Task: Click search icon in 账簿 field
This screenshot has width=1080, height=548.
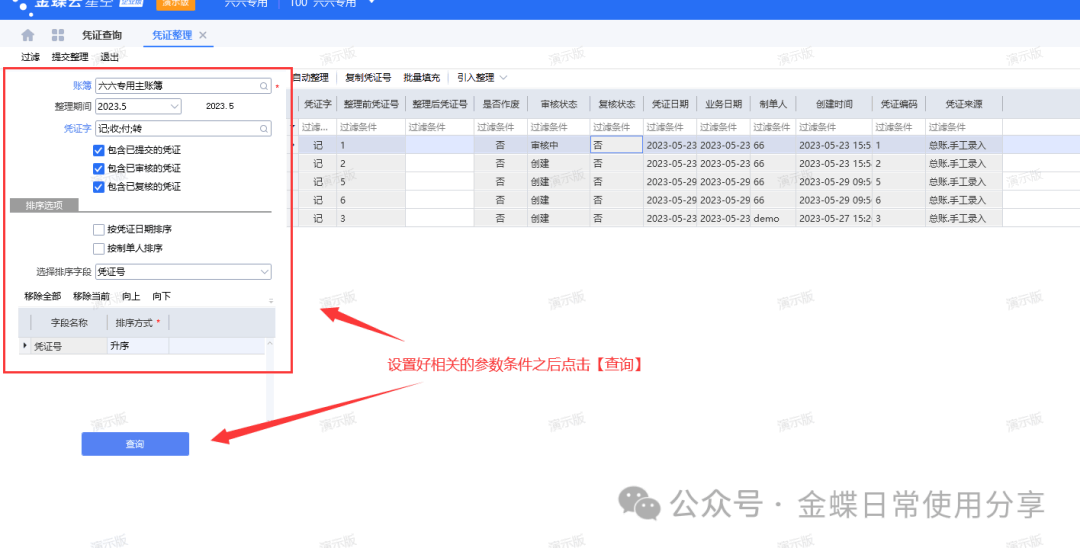Action: point(264,86)
